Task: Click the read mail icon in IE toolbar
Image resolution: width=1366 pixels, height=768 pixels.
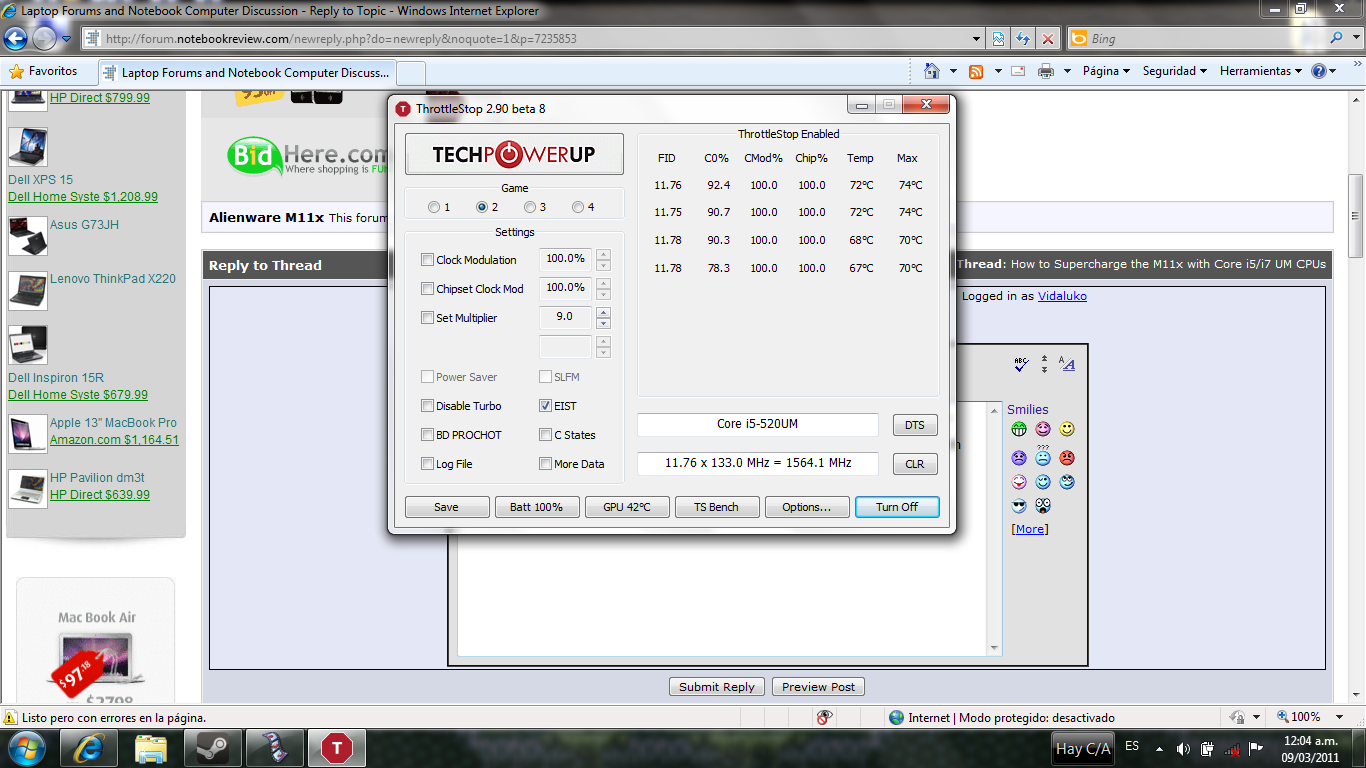Action: [1018, 71]
